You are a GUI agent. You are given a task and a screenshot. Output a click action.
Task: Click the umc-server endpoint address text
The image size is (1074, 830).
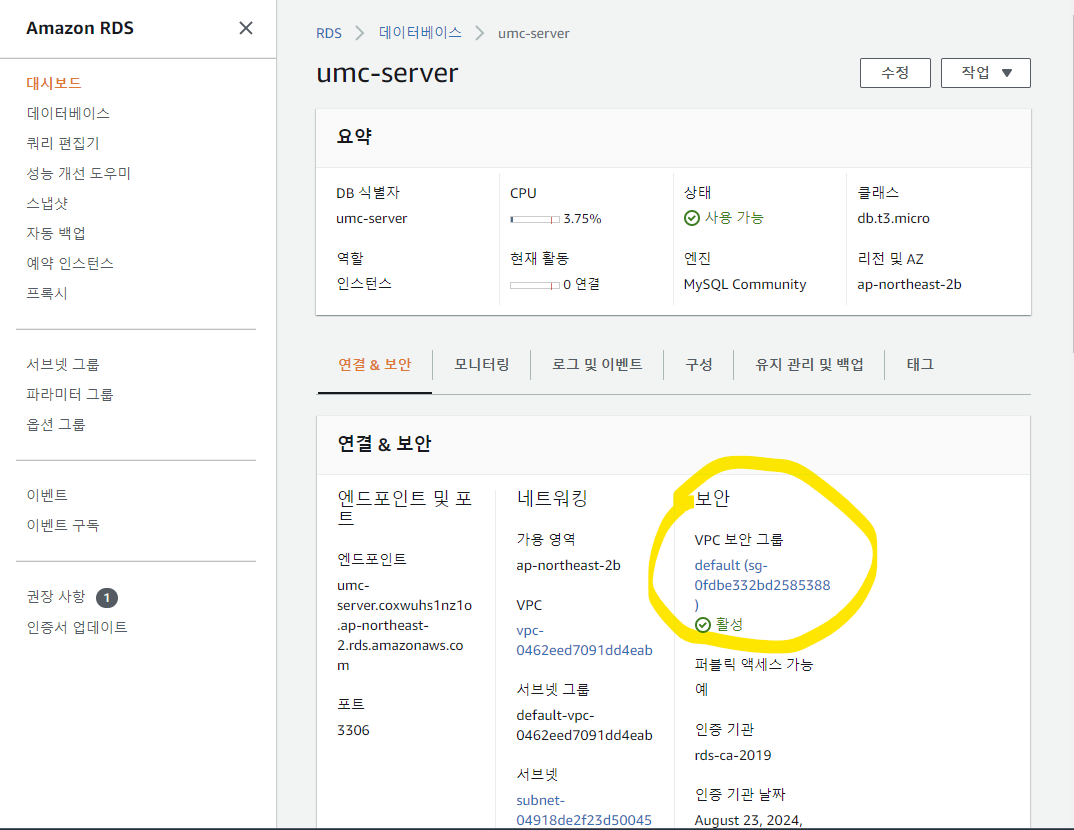coord(404,625)
